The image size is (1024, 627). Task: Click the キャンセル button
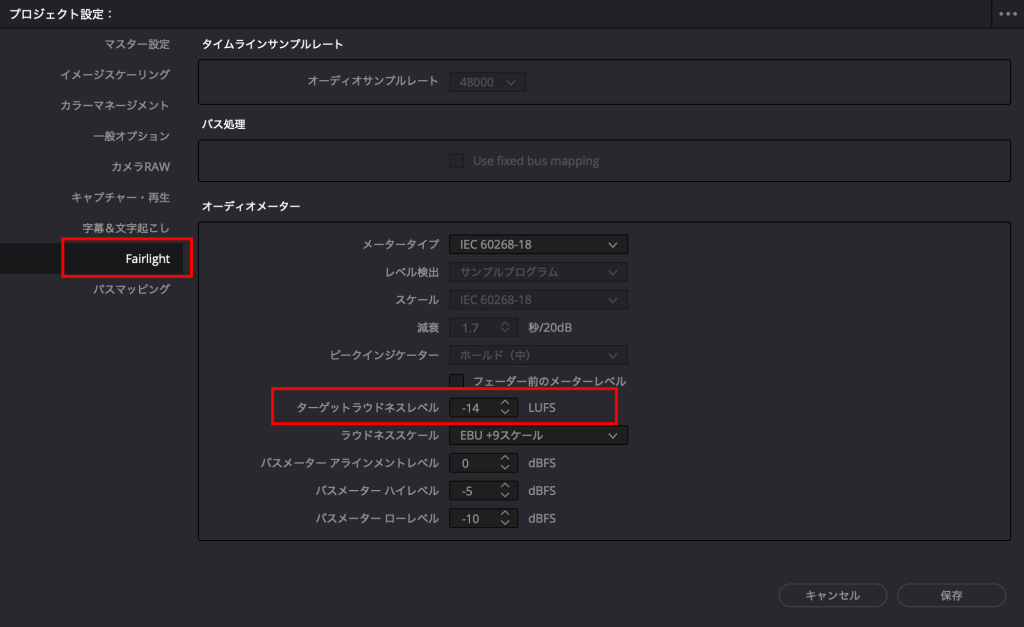click(832, 595)
